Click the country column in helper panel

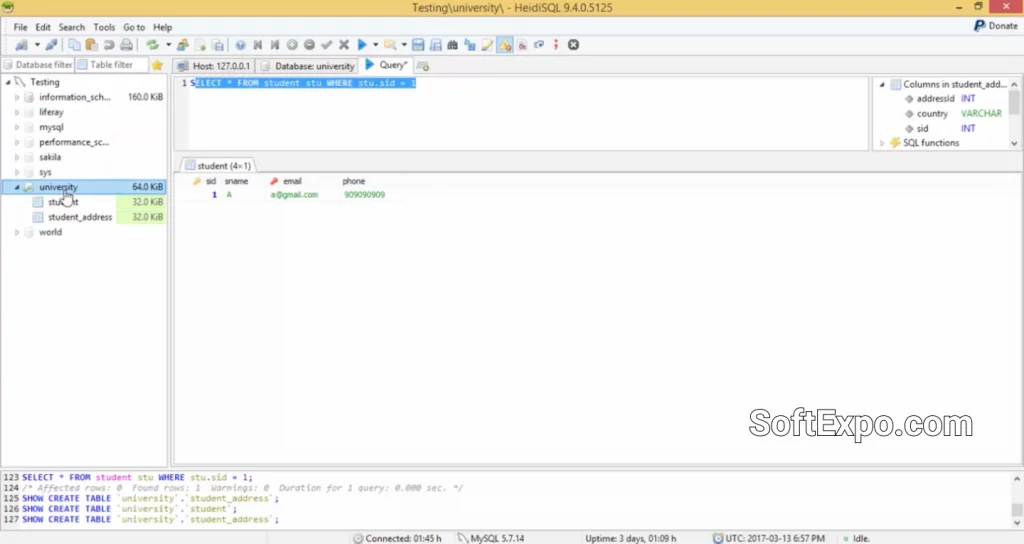932,114
